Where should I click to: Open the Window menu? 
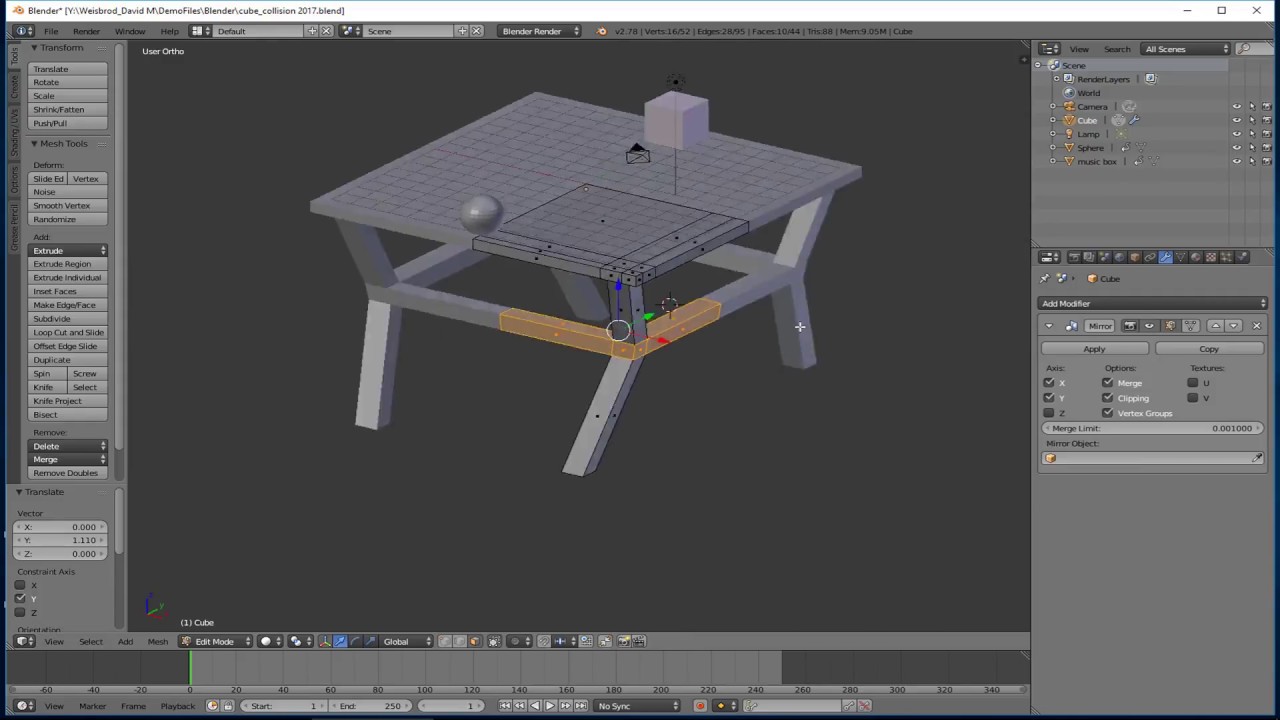coord(129,31)
